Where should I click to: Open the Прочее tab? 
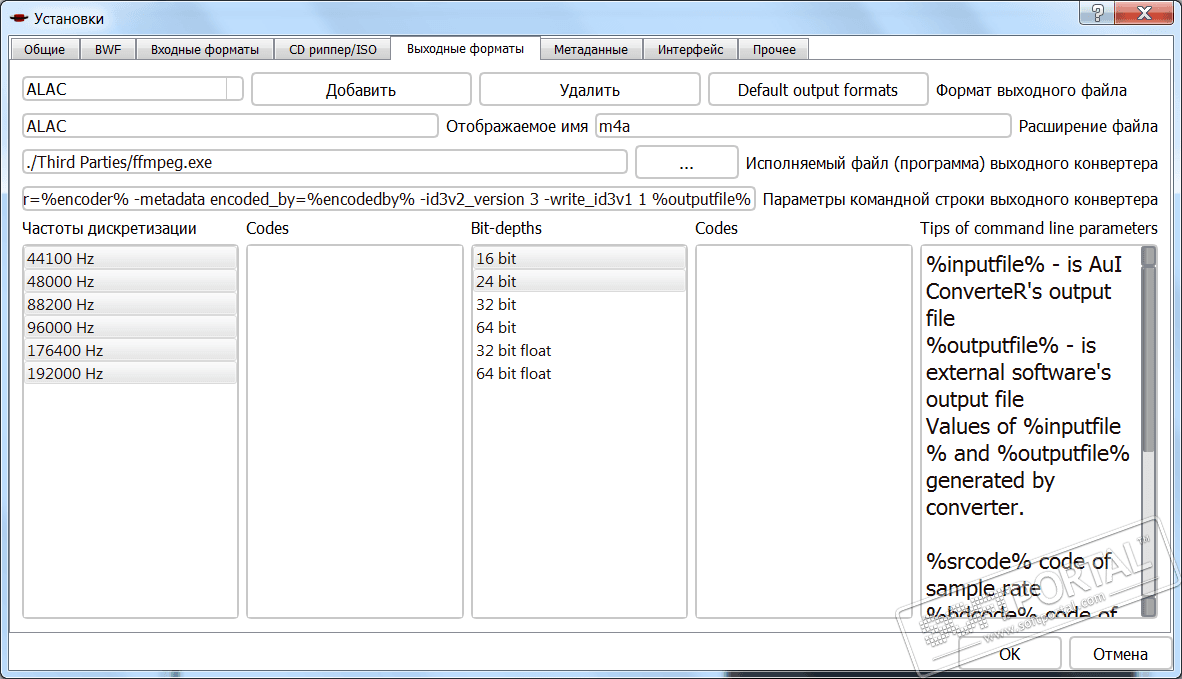[x=774, y=50]
